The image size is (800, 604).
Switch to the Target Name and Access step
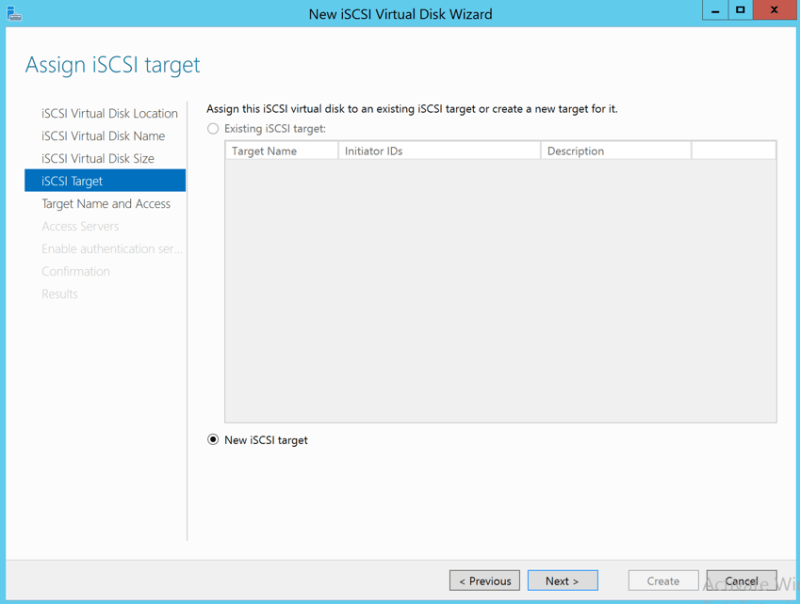(x=106, y=204)
